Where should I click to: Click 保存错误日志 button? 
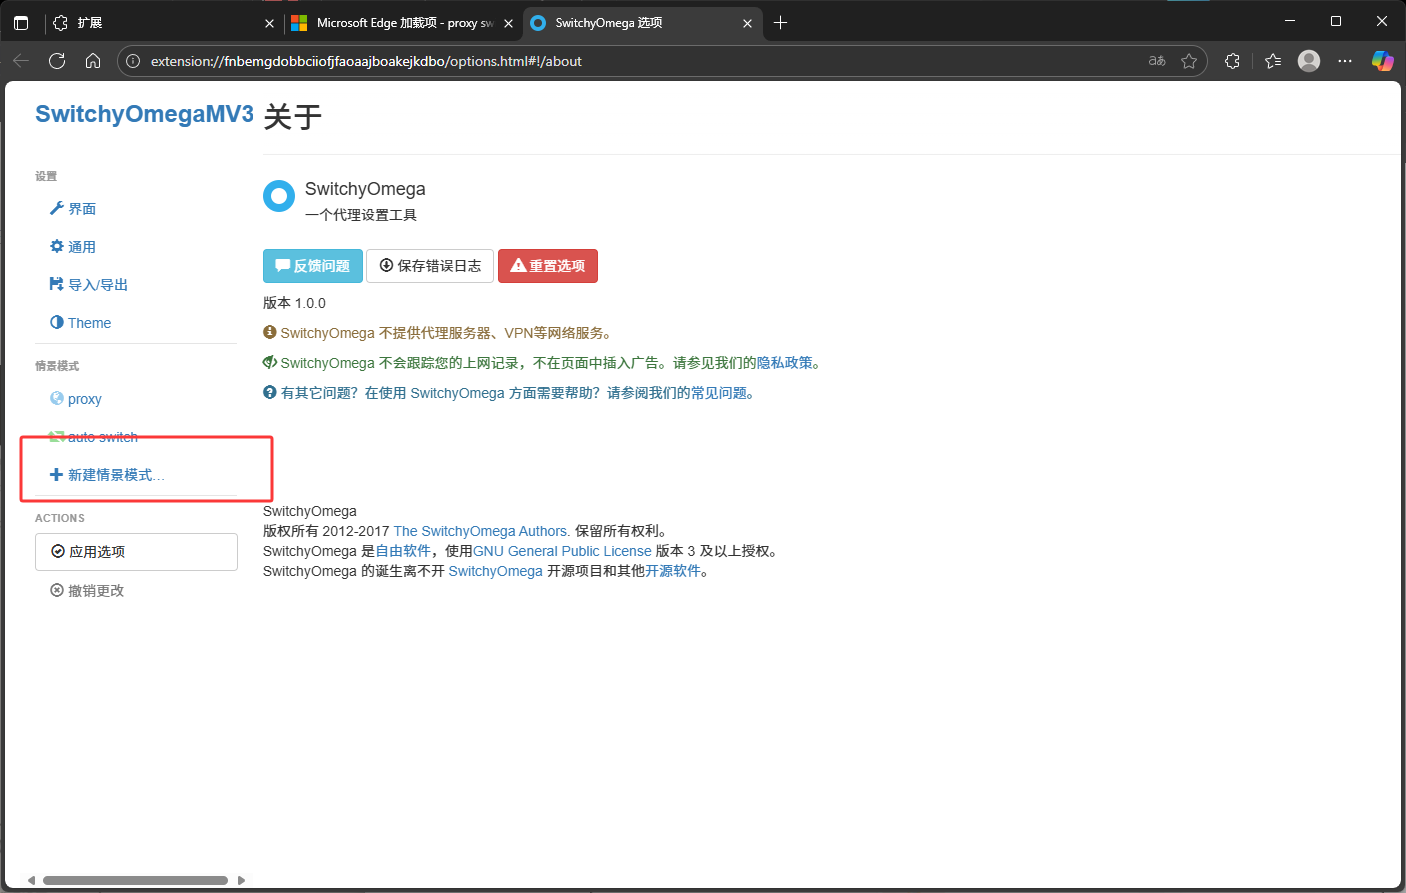click(430, 266)
